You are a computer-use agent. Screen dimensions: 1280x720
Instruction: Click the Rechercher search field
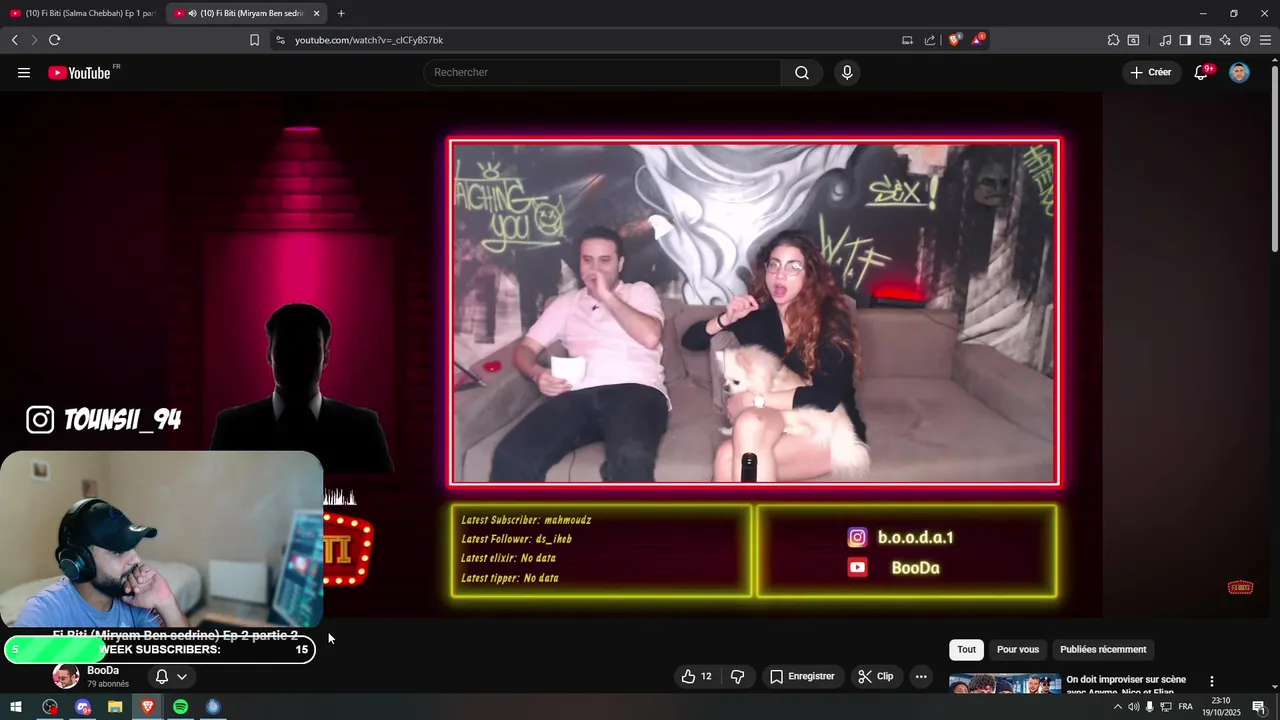tap(603, 73)
